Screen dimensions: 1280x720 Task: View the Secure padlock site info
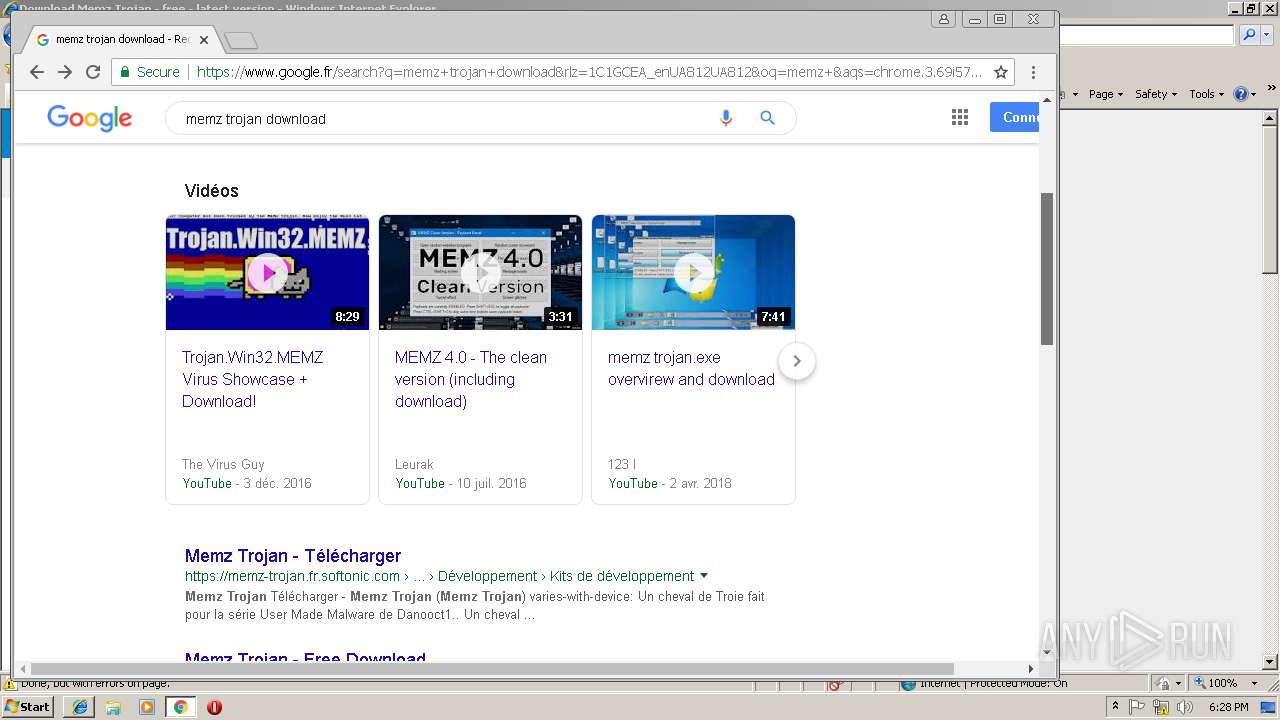pos(150,72)
